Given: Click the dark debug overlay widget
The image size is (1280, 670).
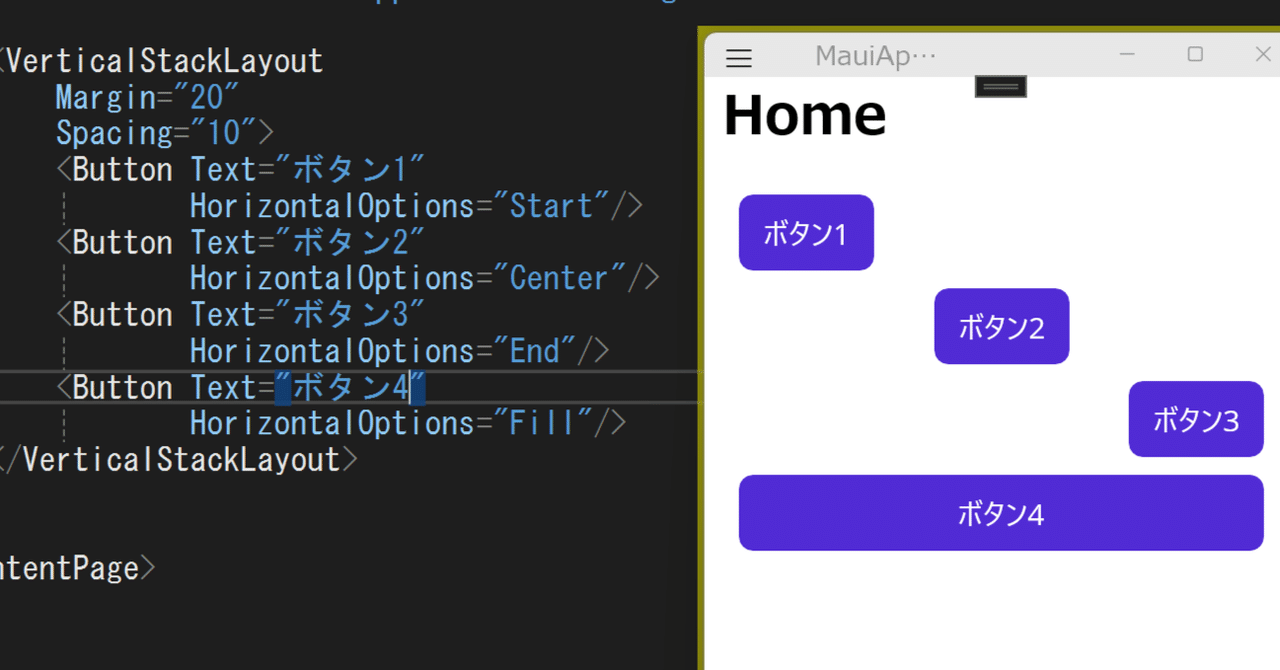Looking at the screenshot, I should tap(1000, 86).
